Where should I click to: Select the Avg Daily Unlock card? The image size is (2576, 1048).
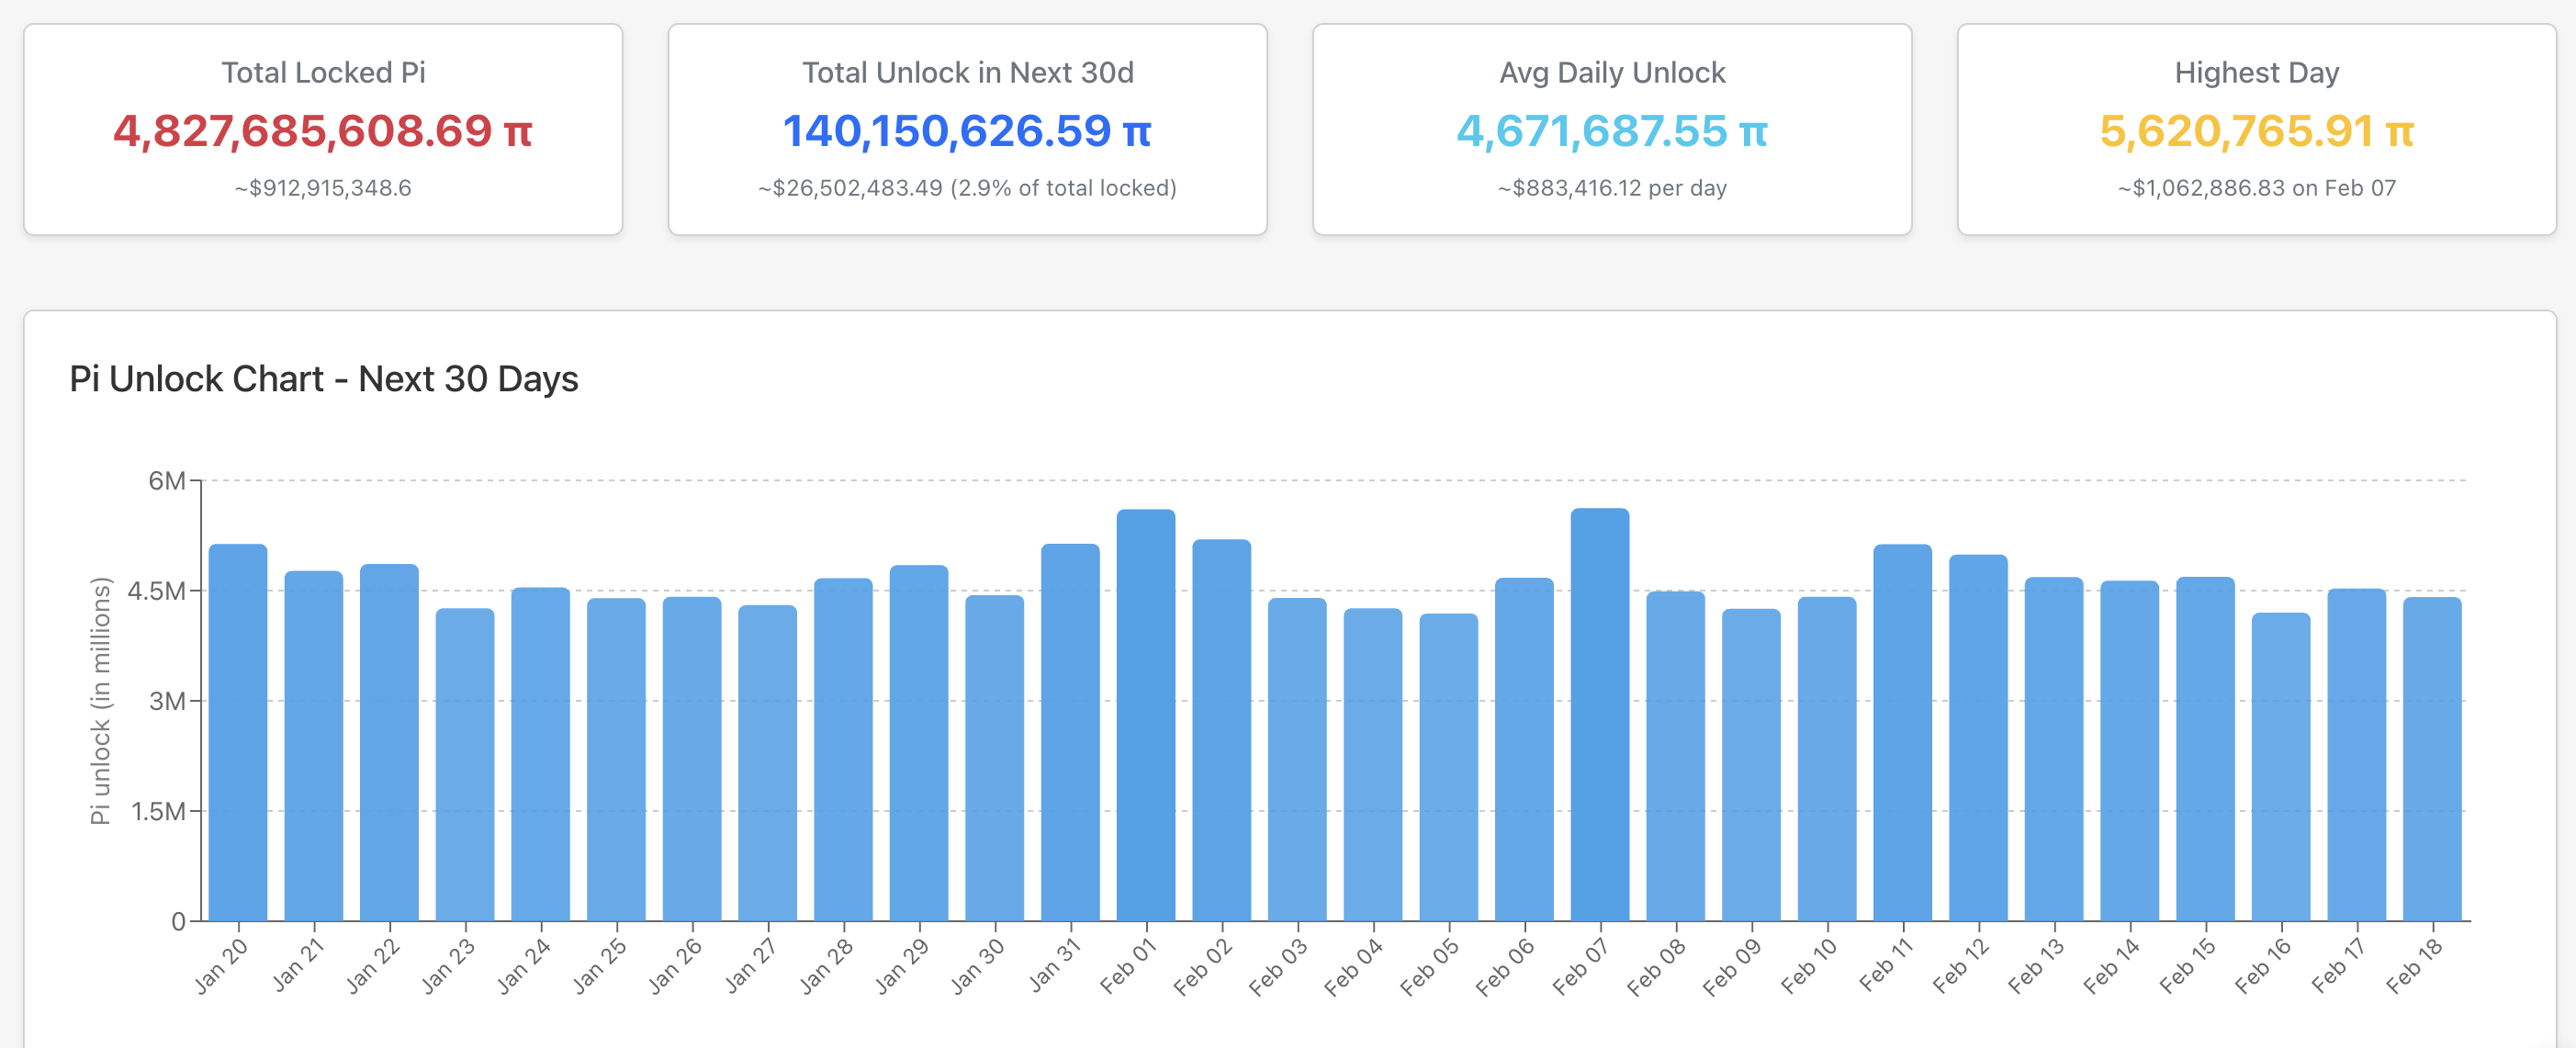pyautogui.click(x=1611, y=130)
